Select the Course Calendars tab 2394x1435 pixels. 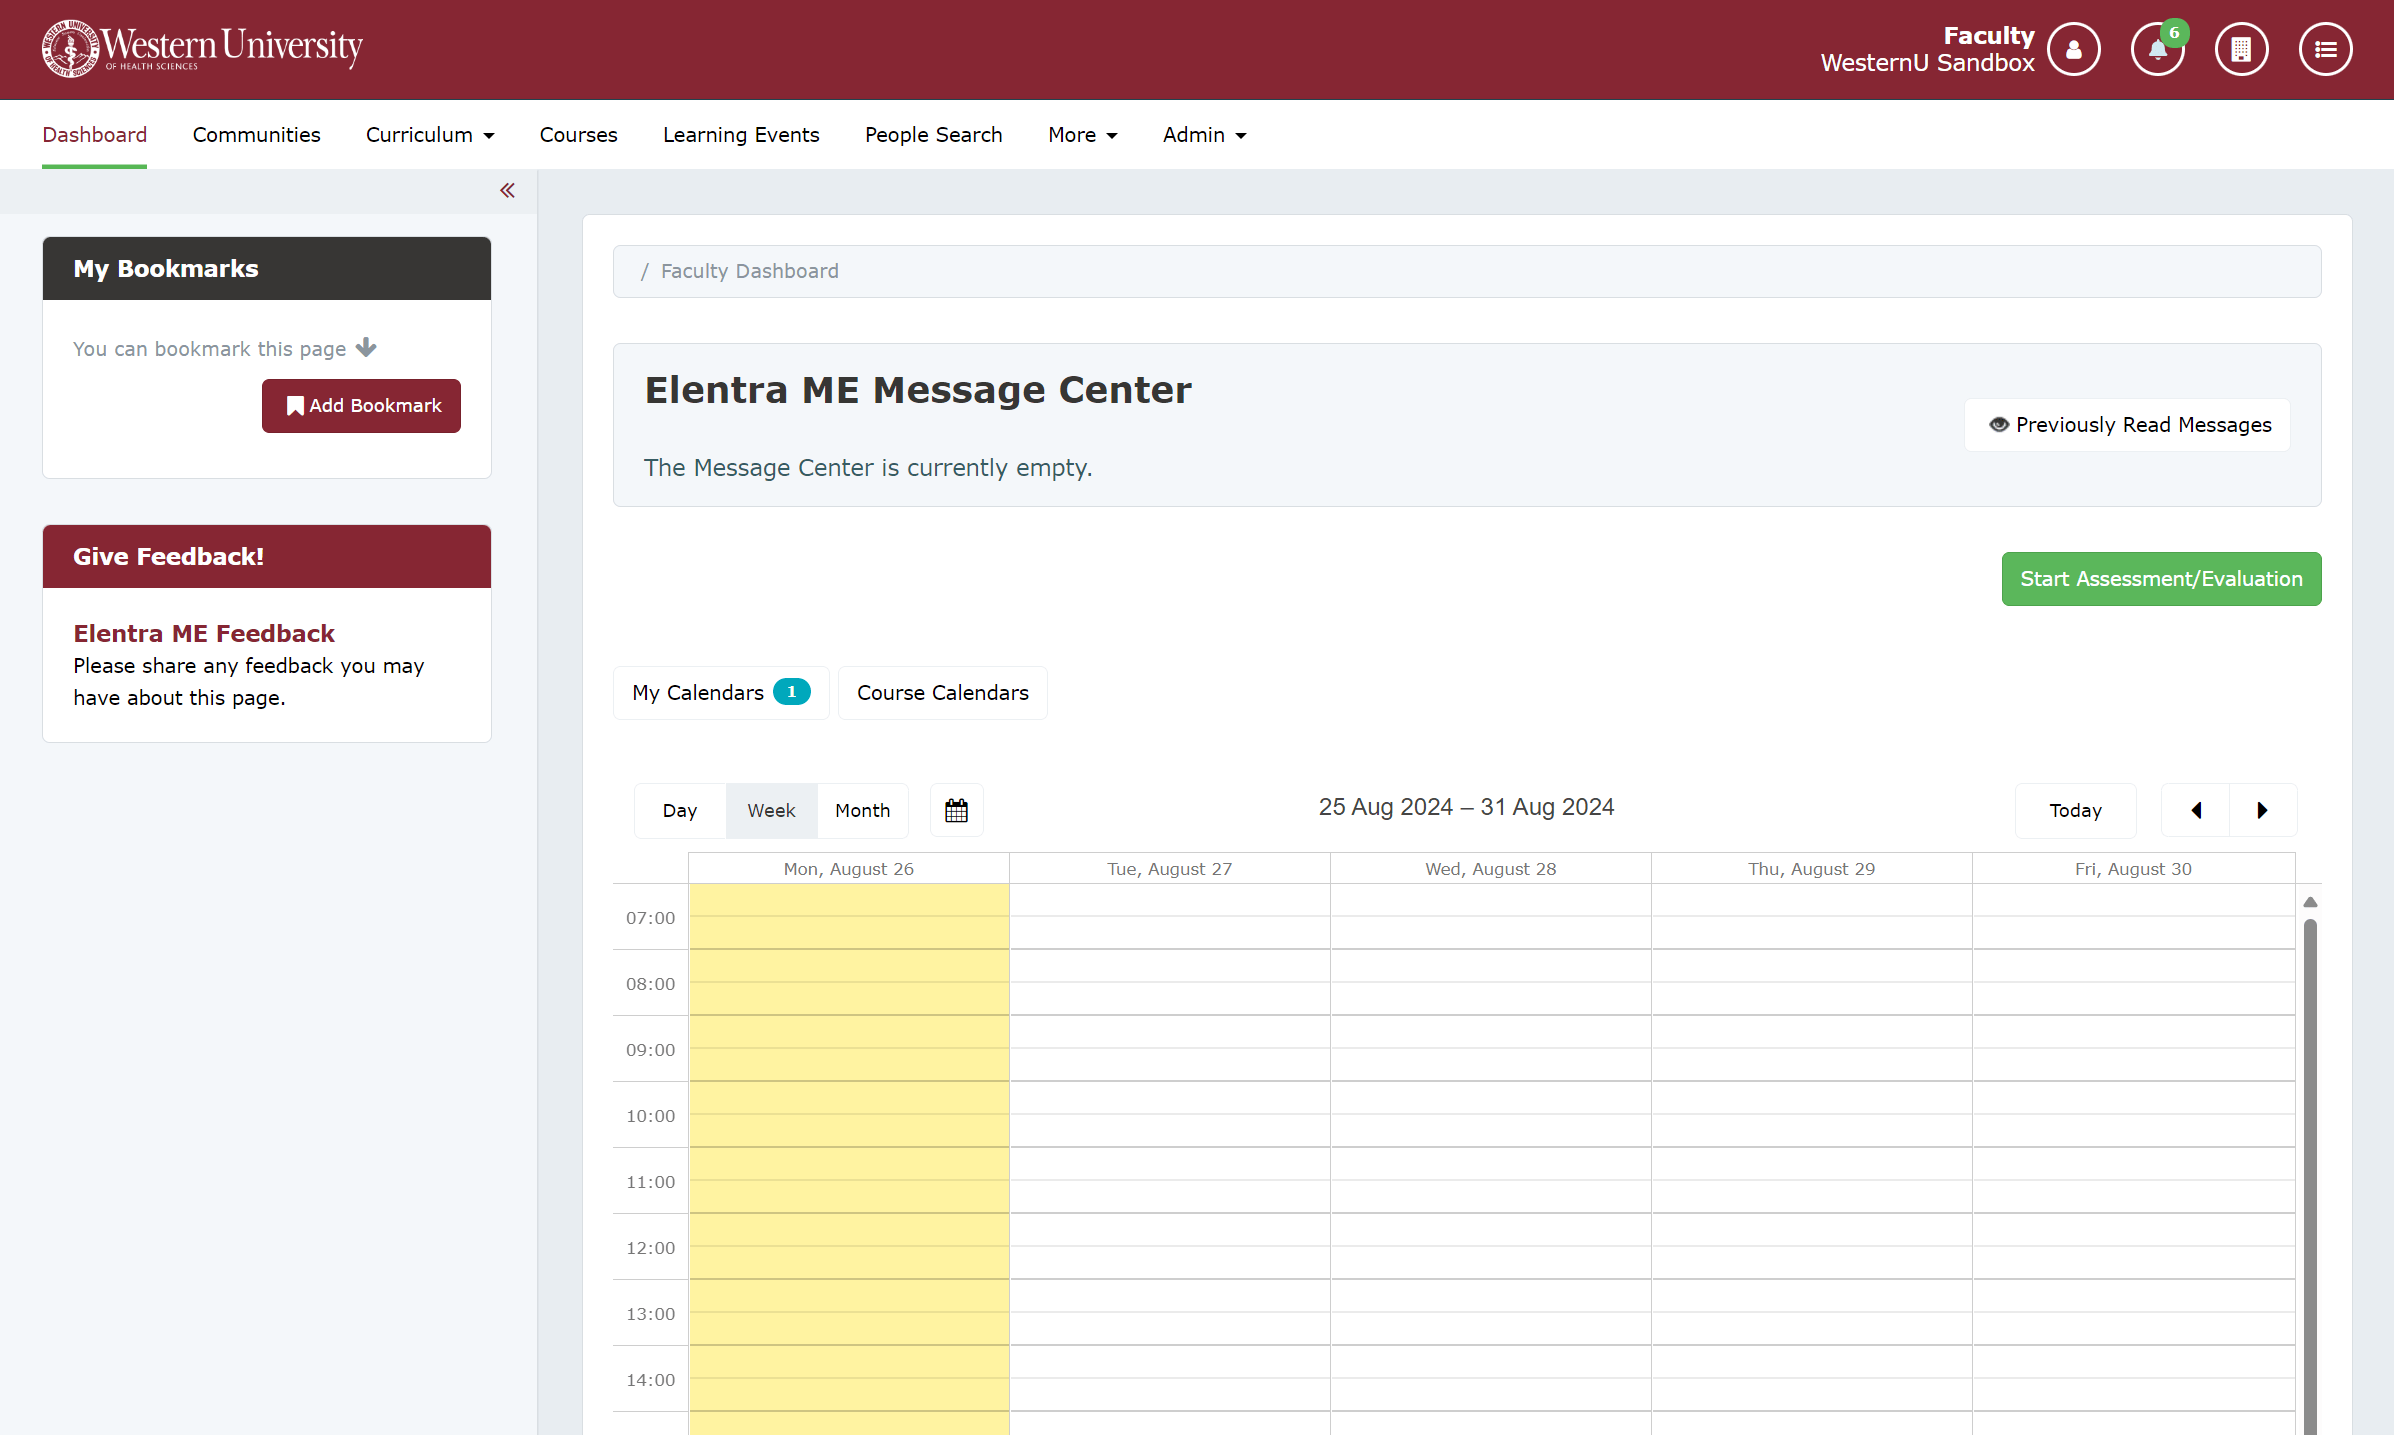point(942,692)
